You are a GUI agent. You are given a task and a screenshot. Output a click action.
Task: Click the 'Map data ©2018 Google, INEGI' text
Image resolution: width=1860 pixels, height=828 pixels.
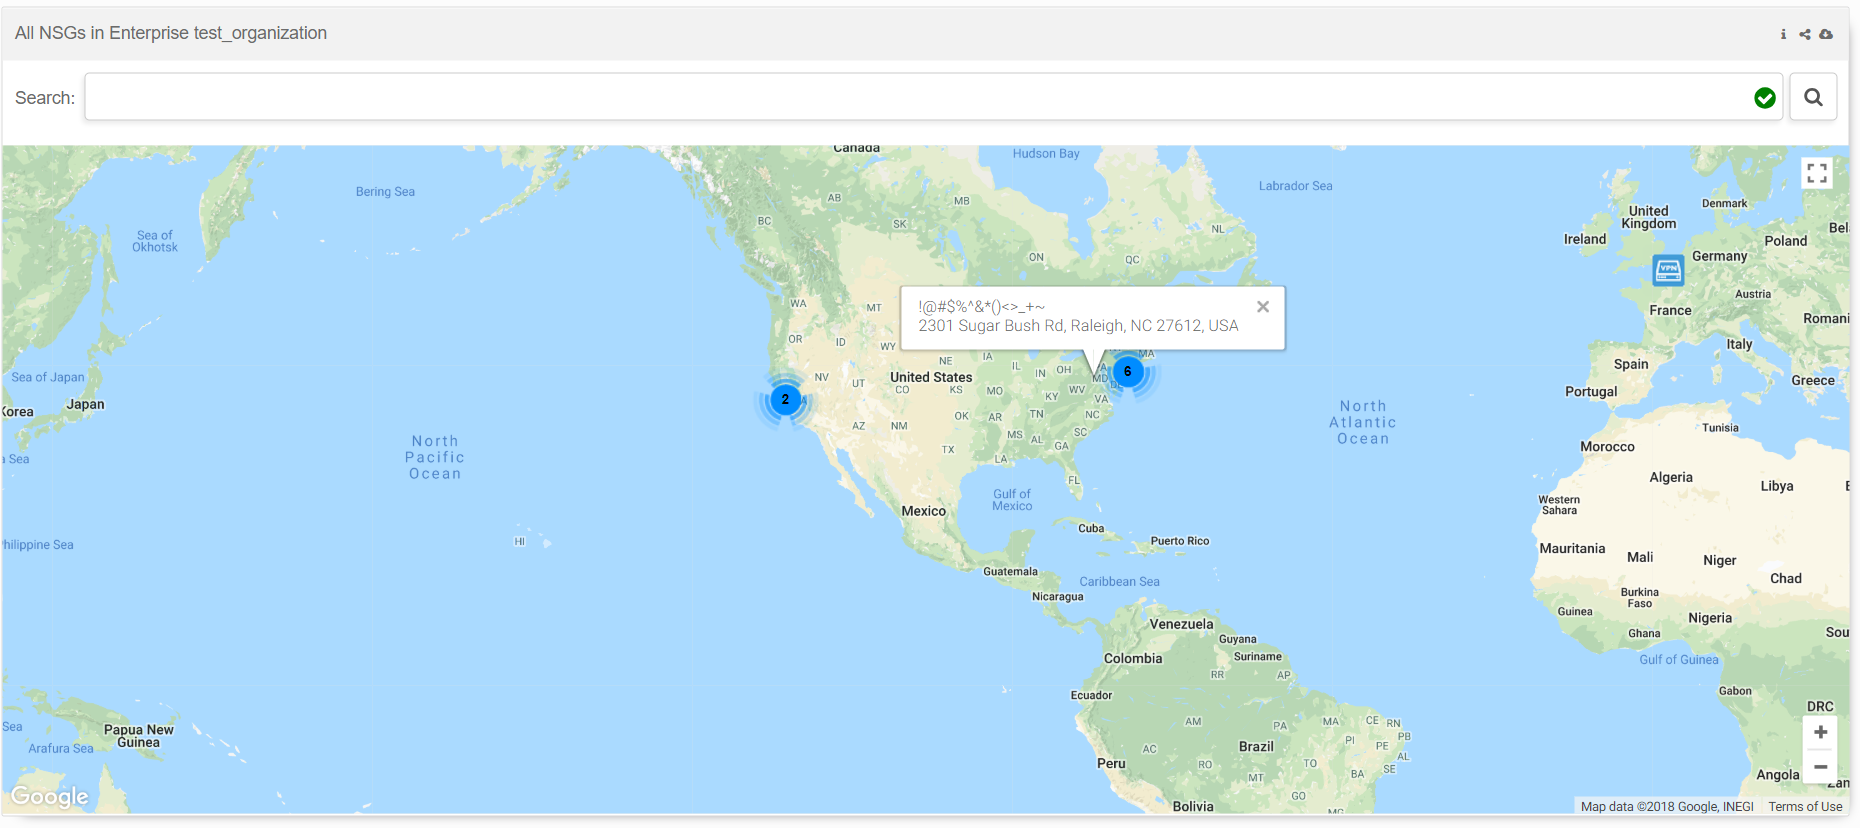pyautogui.click(x=1667, y=807)
